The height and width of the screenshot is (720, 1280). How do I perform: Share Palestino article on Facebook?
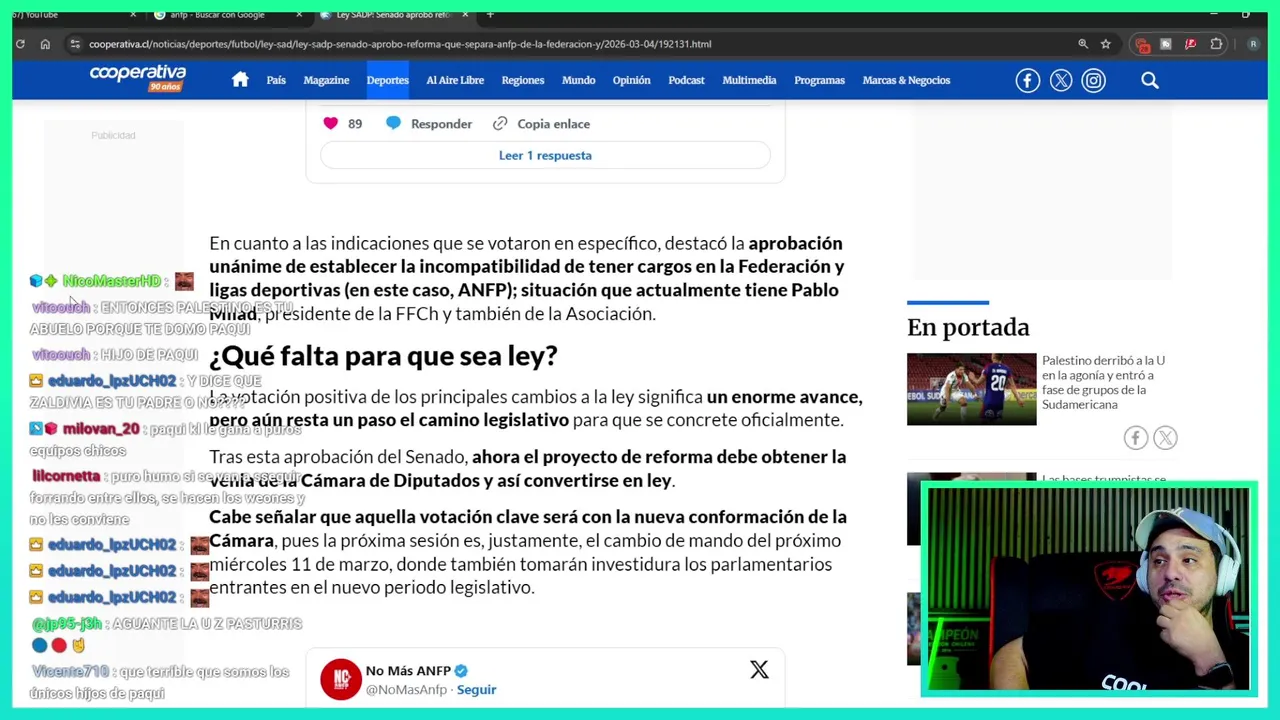click(1135, 437)
